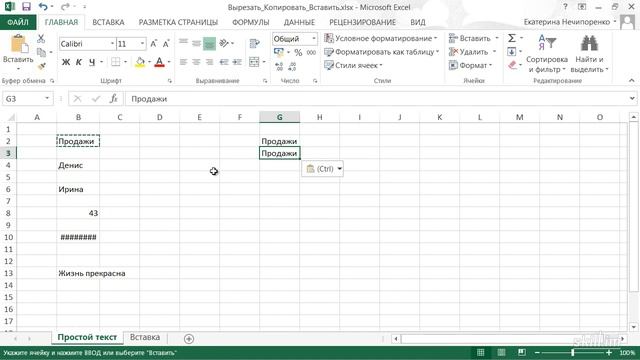640x360 pixels.
Task: Click the Merge and Center icon
Action: click(254, 62)
